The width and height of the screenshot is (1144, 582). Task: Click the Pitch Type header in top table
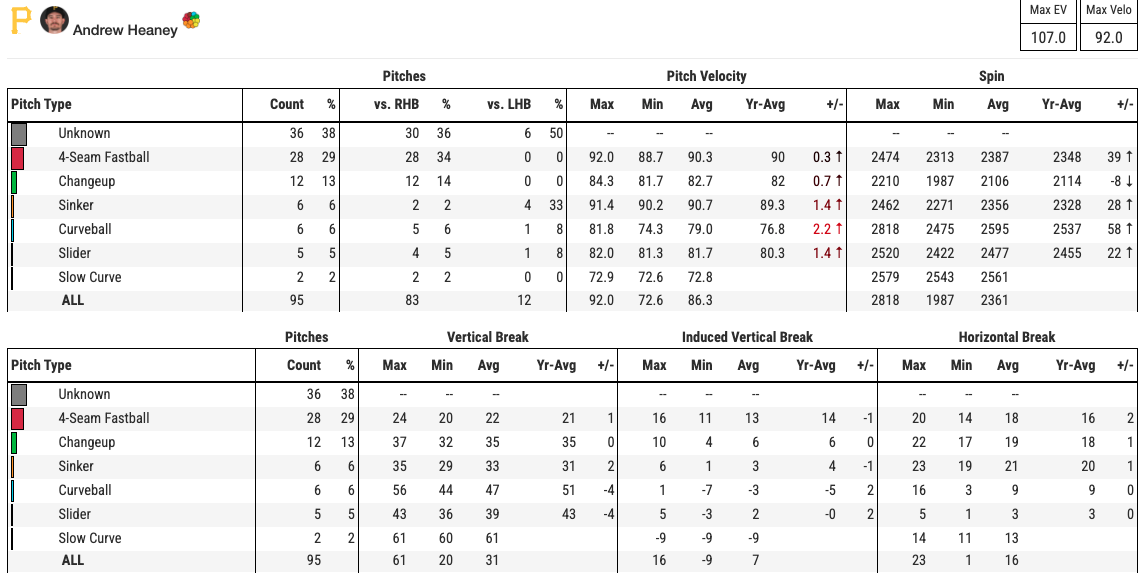click(x=41, y=104)
